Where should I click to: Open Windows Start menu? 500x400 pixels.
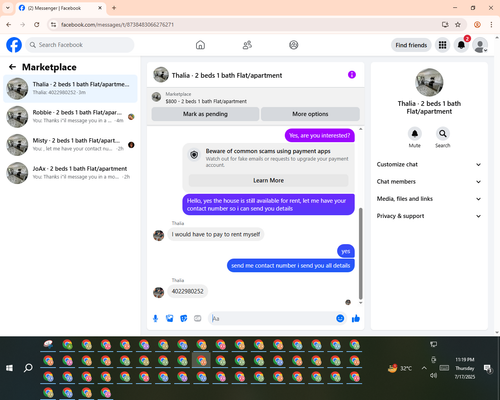point(9,368)
